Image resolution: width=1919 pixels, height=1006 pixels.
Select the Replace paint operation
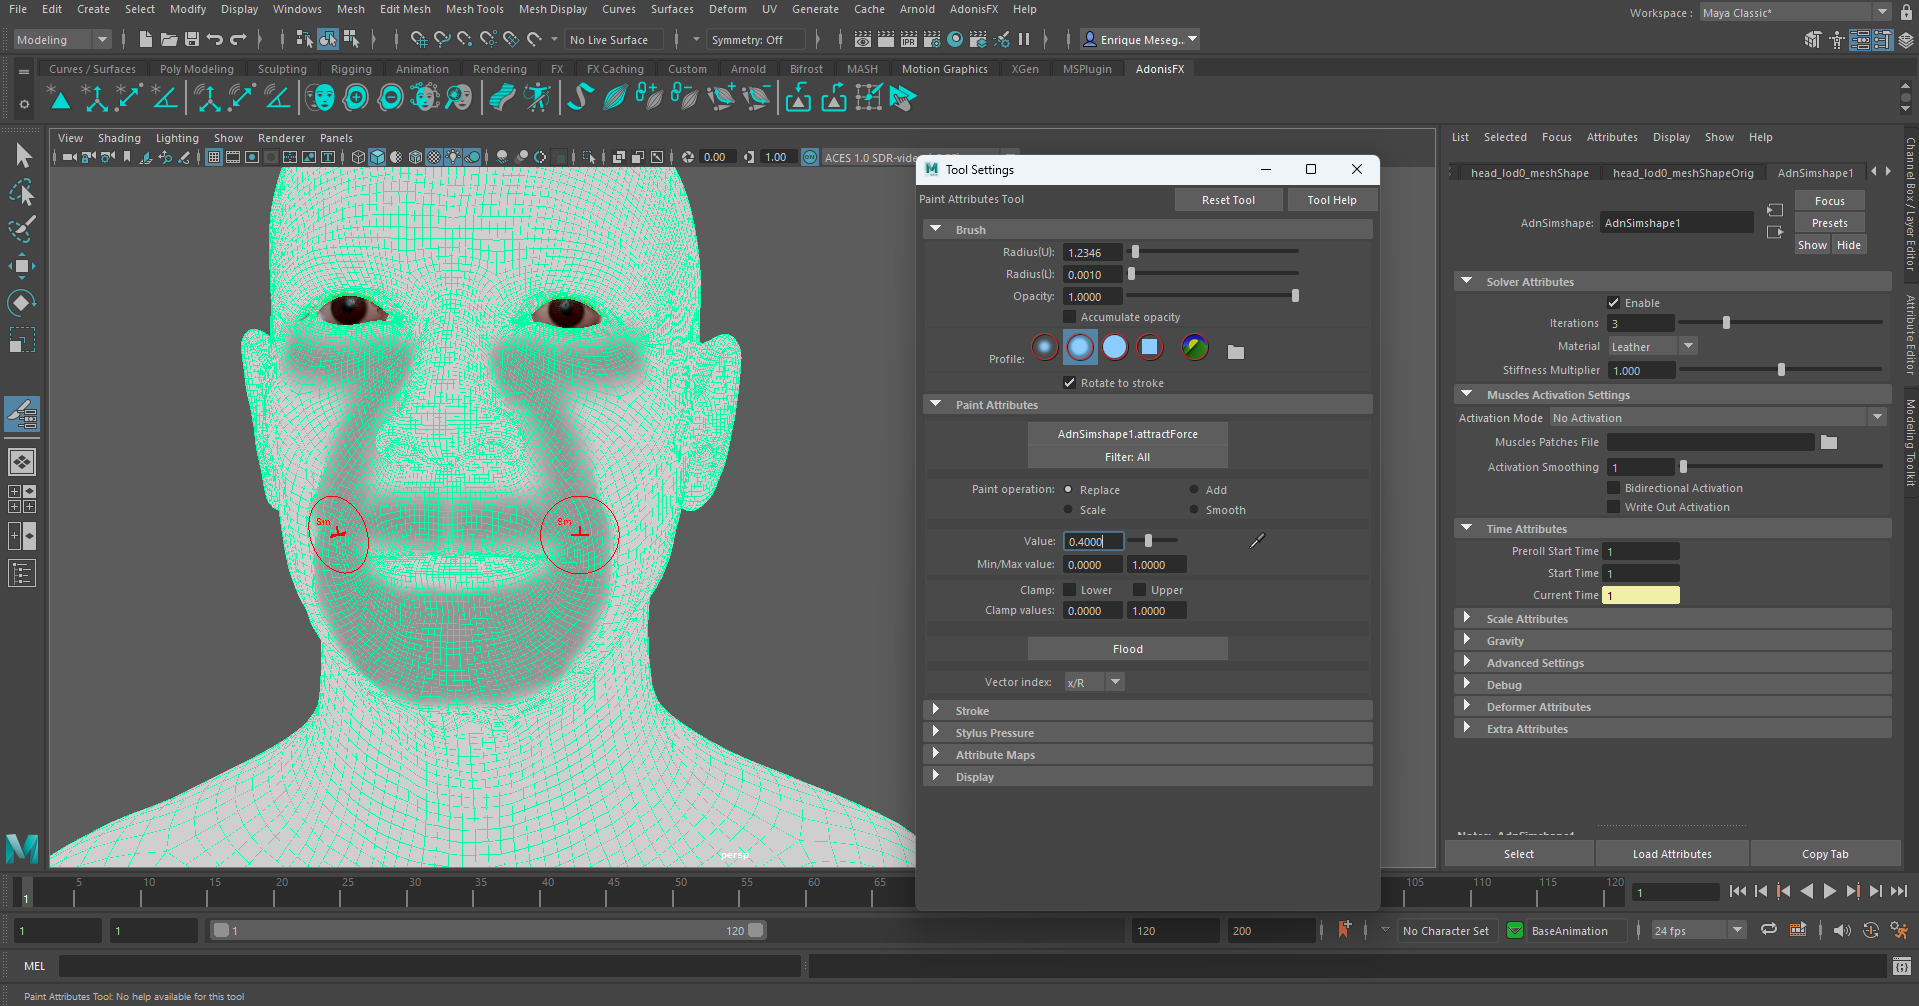point(1068,489)
